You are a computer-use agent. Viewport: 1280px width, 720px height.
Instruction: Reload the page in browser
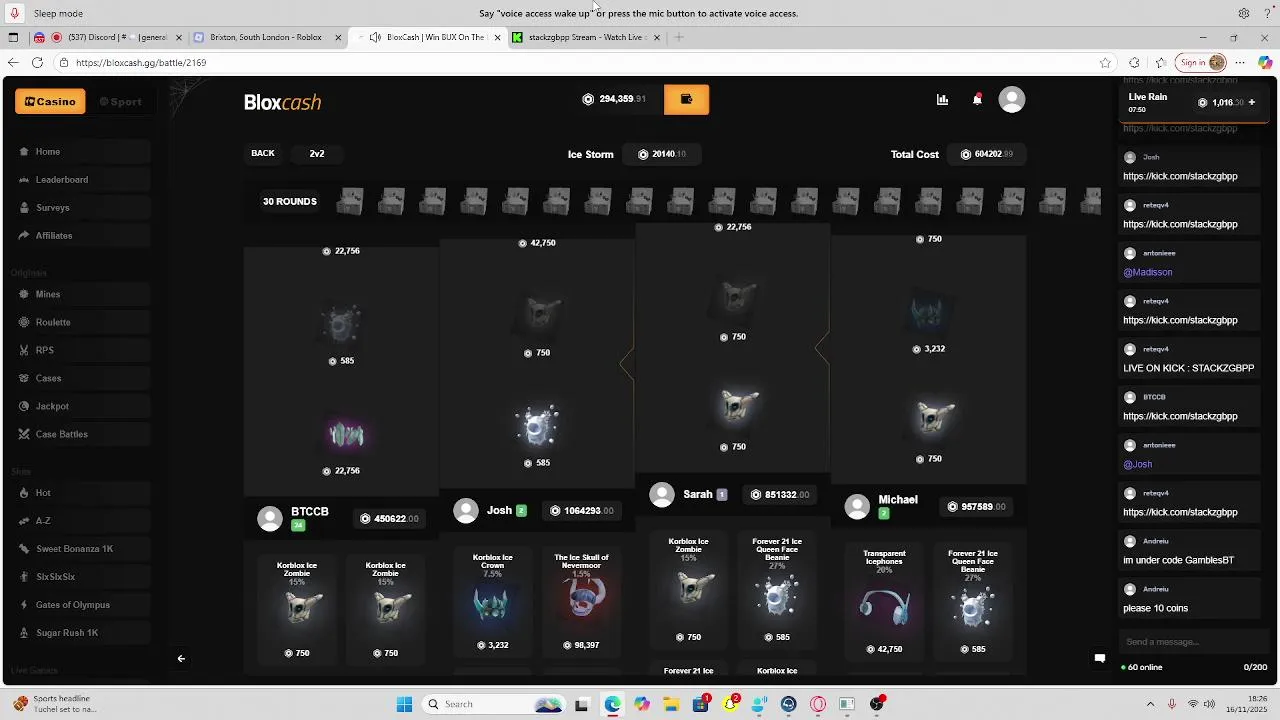pyautogui.click(x=37, y=62)
